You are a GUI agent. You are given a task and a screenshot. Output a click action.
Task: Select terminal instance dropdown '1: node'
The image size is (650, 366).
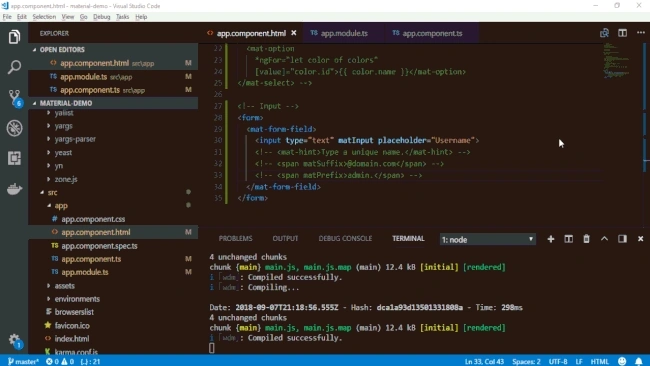(488, 240)
